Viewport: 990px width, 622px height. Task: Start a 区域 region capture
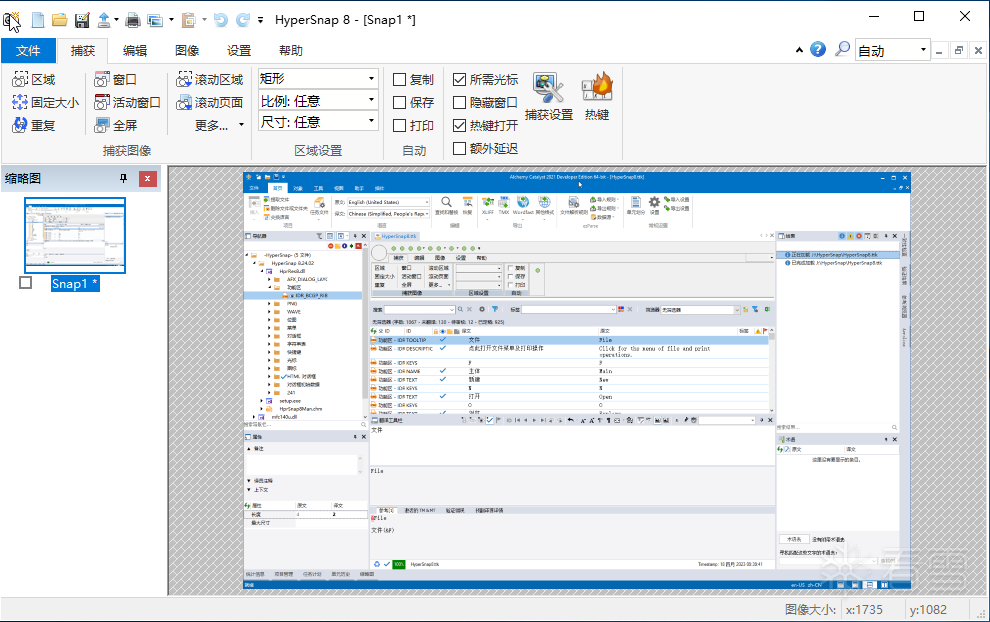33,80
